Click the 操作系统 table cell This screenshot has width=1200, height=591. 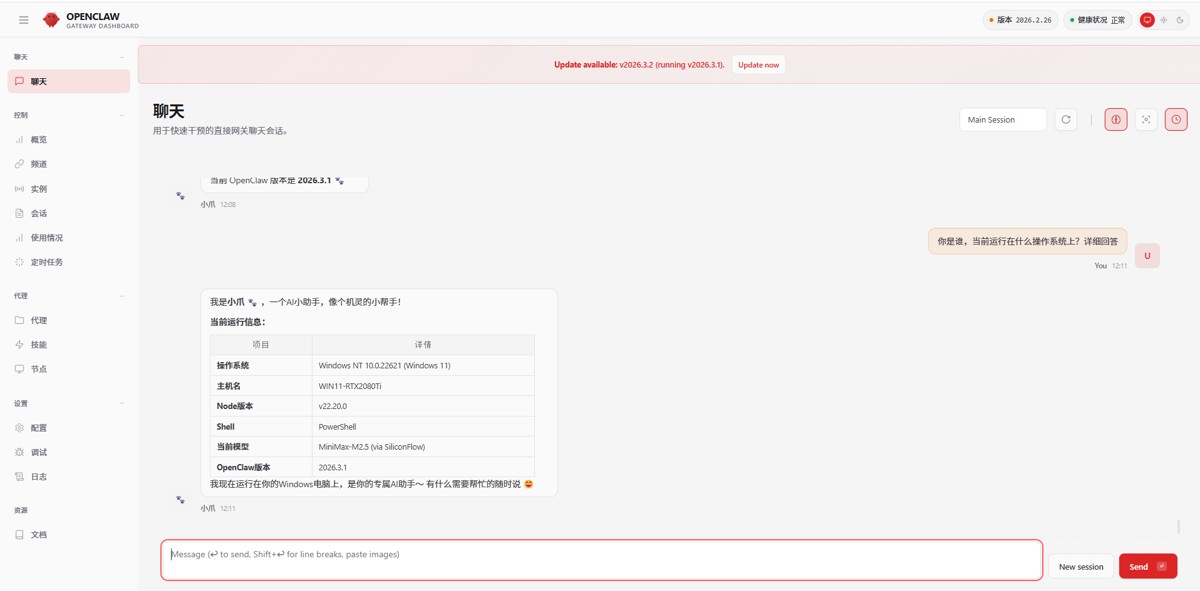[261, 365]
